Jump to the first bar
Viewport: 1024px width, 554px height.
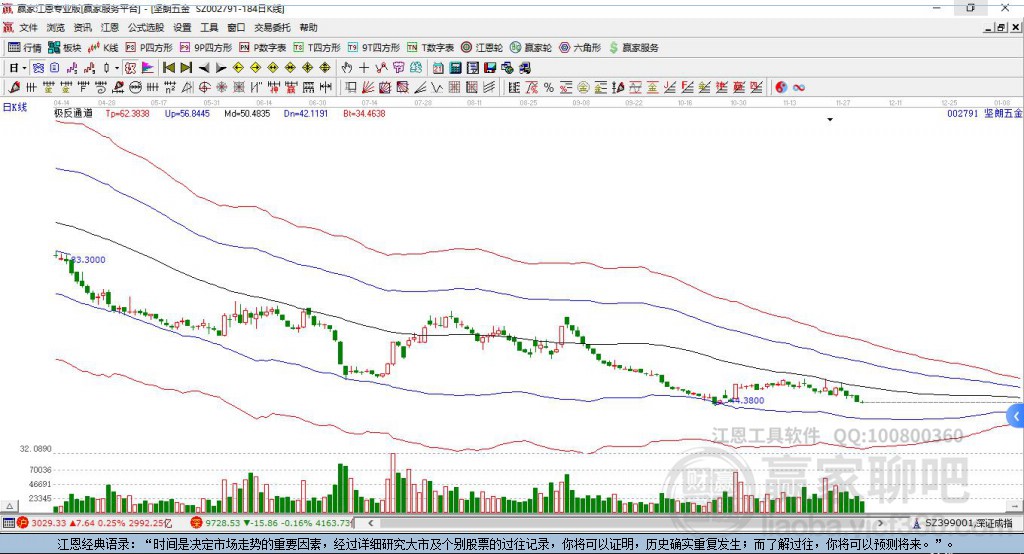168,68
